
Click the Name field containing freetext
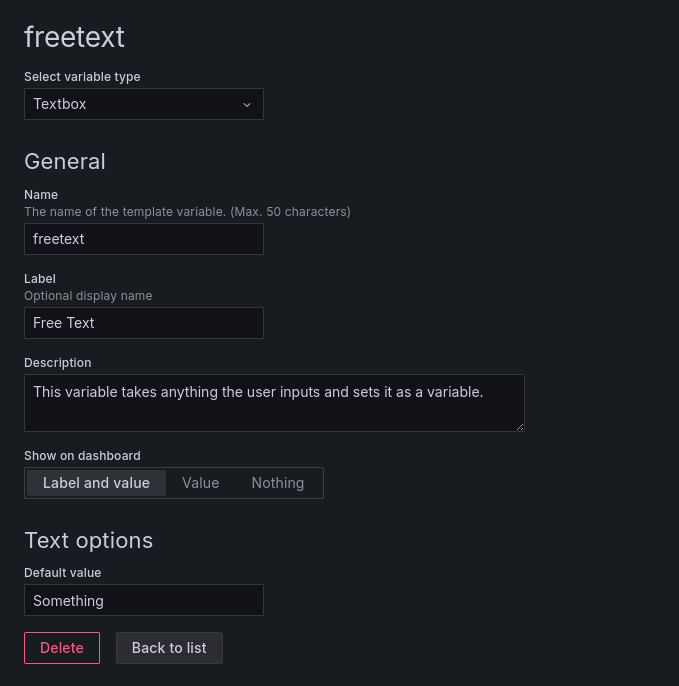(143, 239)
